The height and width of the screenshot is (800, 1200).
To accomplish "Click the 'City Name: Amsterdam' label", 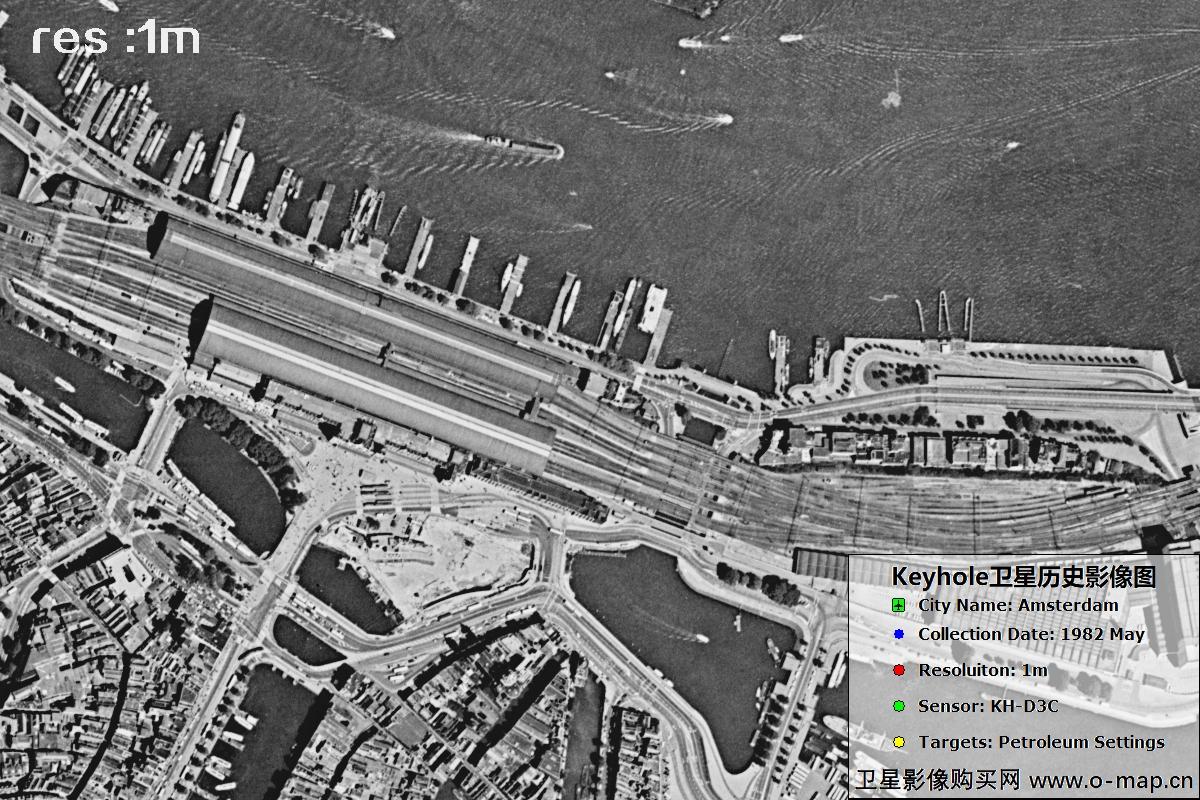I will (1018, 605).
